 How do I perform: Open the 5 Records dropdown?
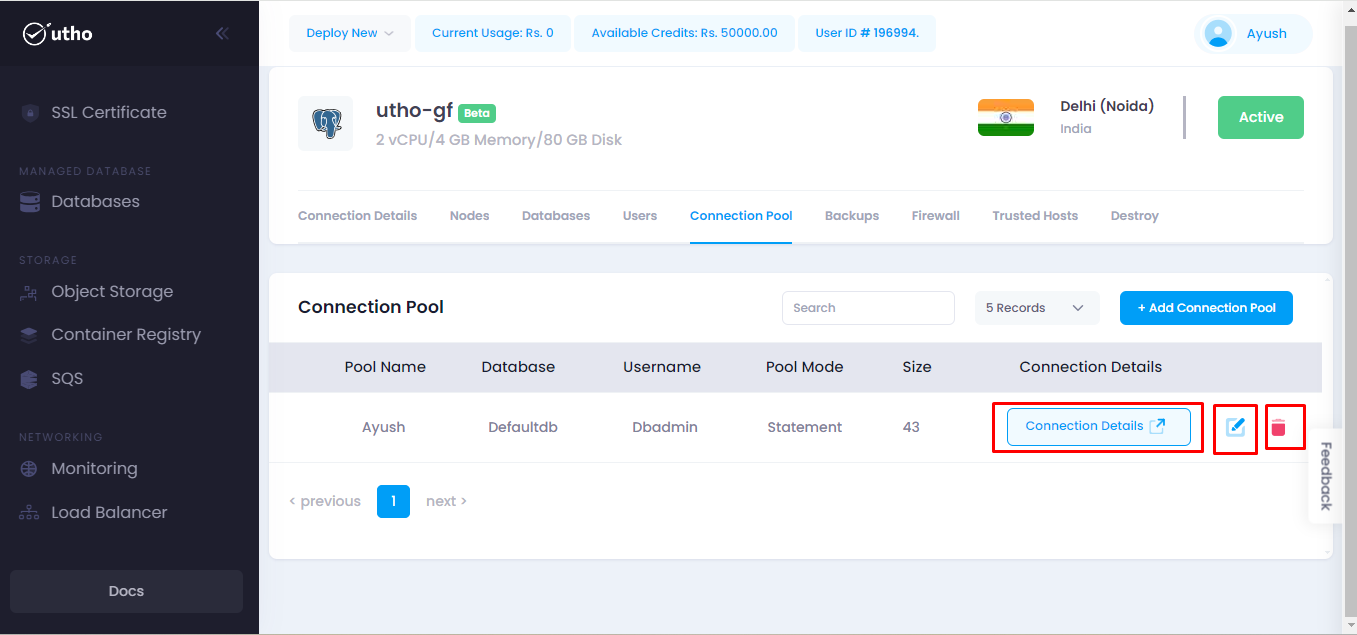(1037, 308)
